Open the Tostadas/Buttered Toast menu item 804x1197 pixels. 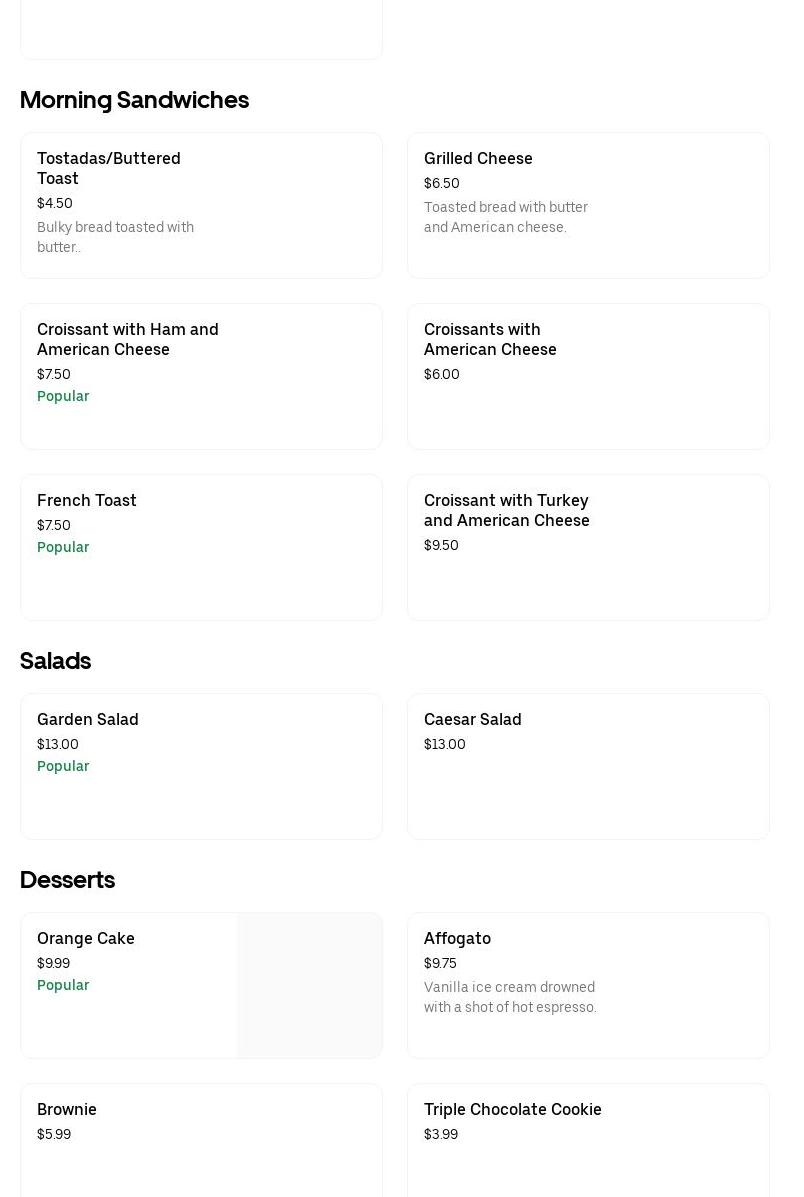coord(109,168)
